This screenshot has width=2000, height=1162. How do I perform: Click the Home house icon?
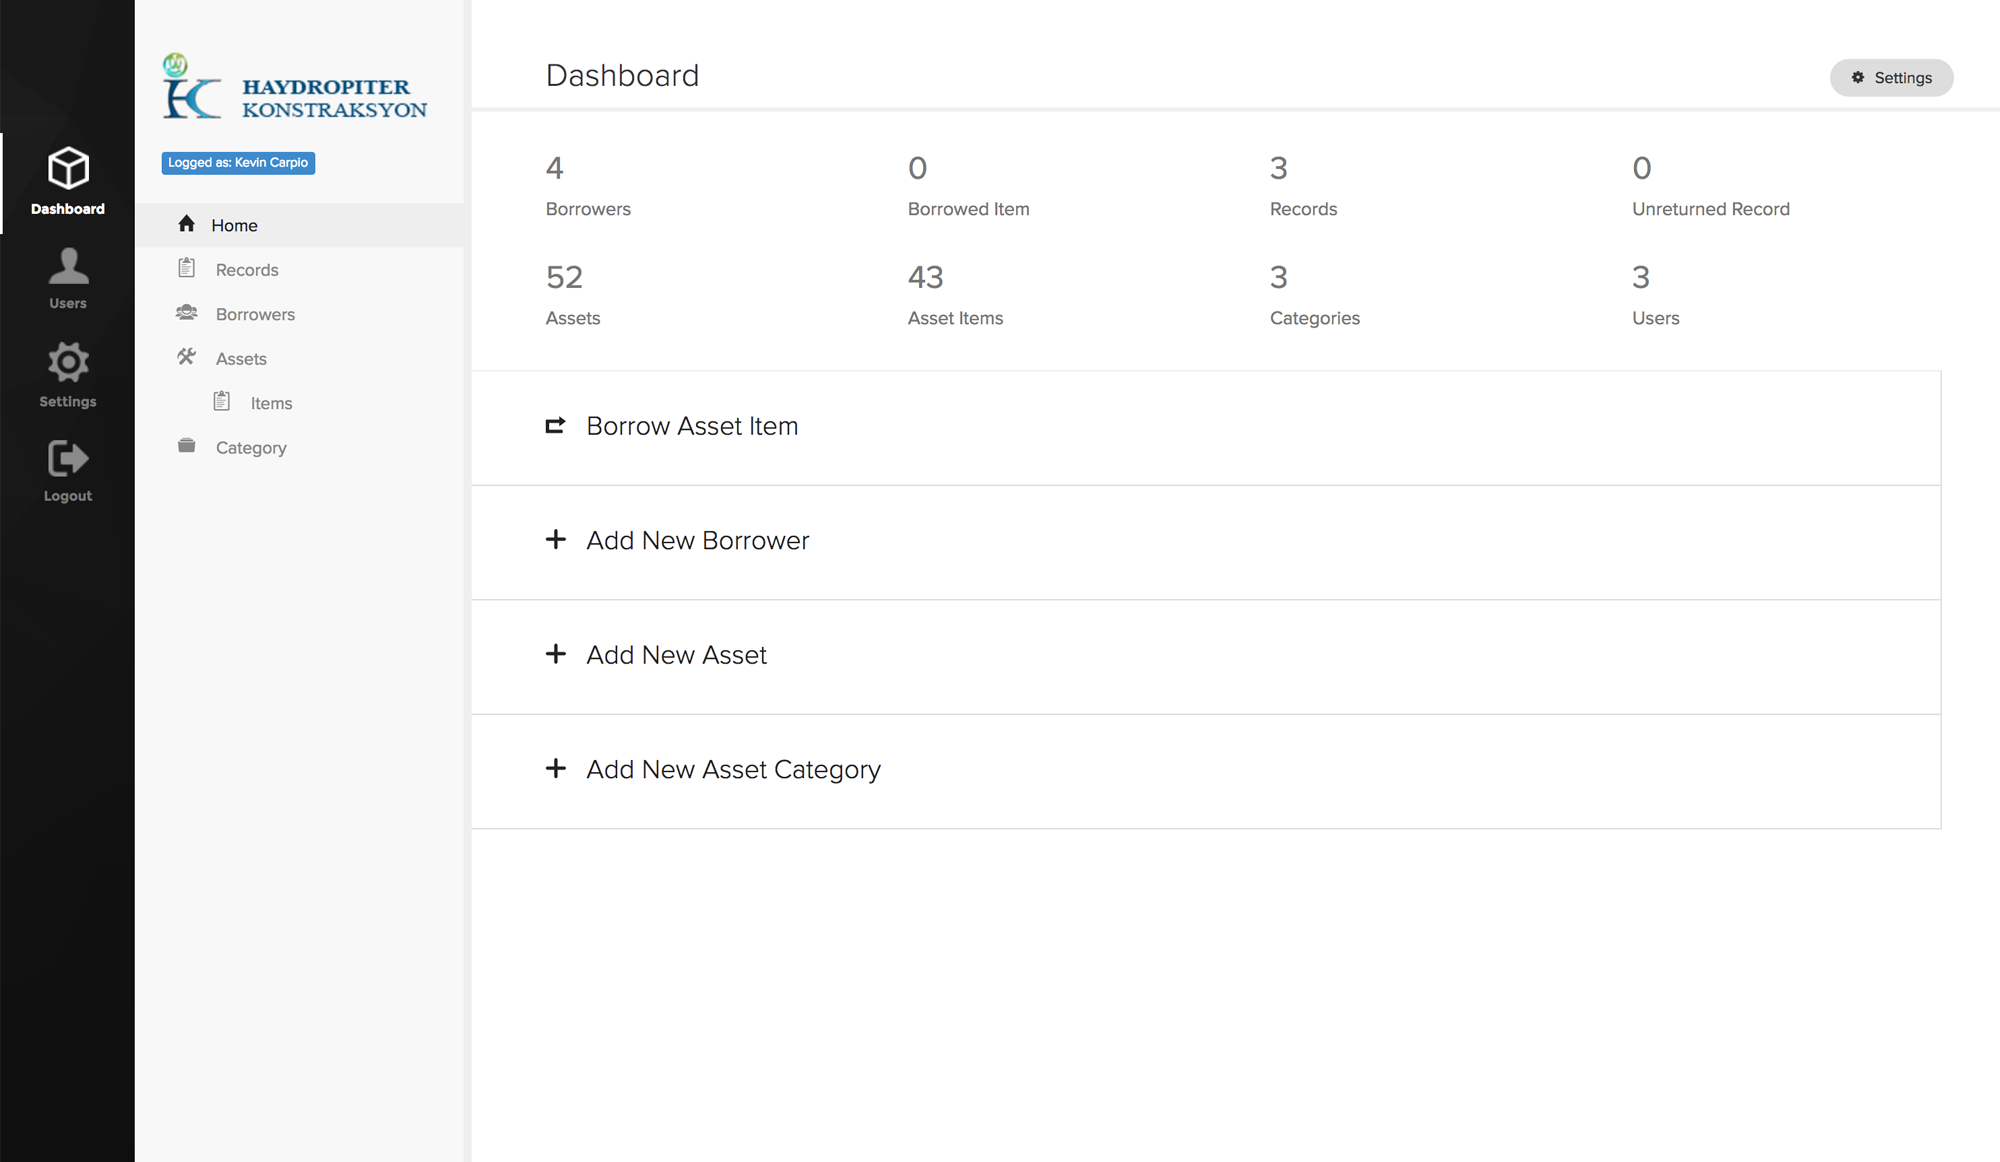tap(186, 224)
